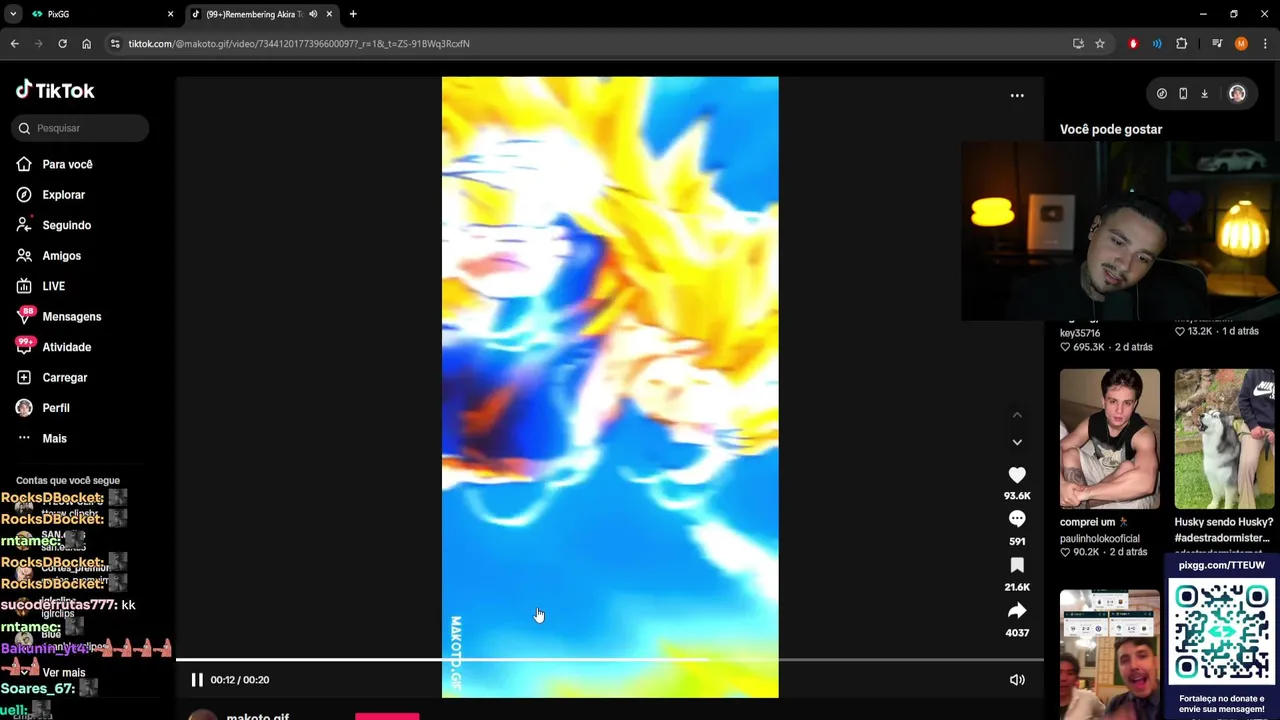Viewport: 1280px width, 720px height.
Task: Close the PixGG tab
Action: click(170, 14)
